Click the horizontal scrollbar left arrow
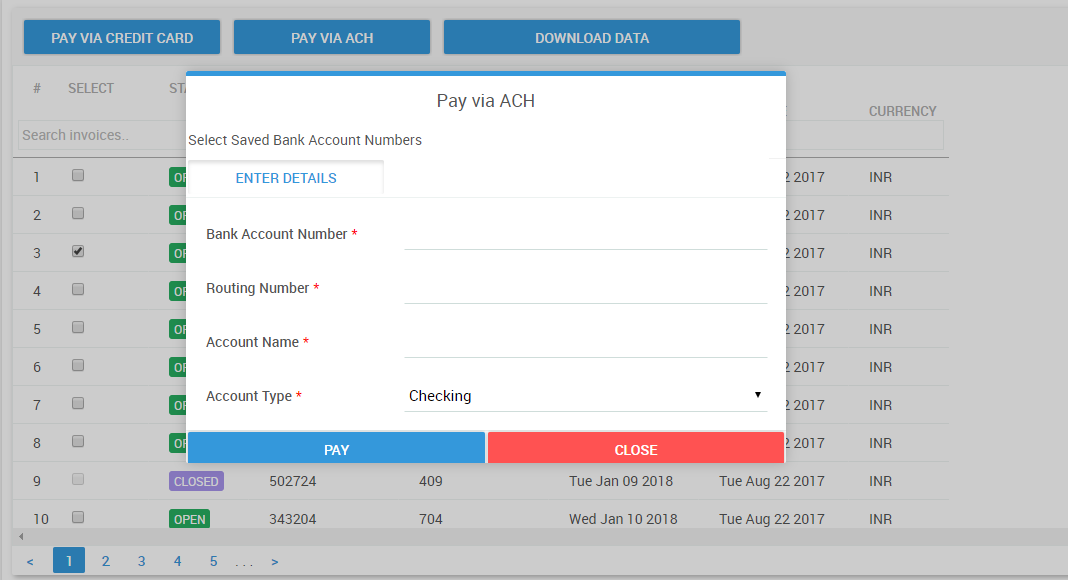1068x580 pixels. [x=21, y=537]
